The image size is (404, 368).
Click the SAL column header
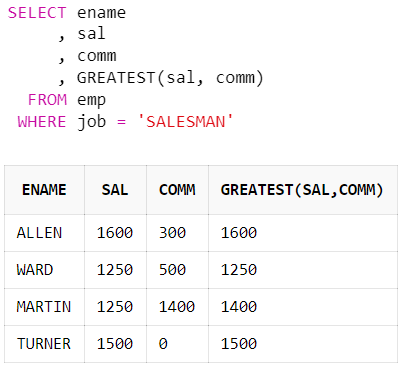coord(115,190)
